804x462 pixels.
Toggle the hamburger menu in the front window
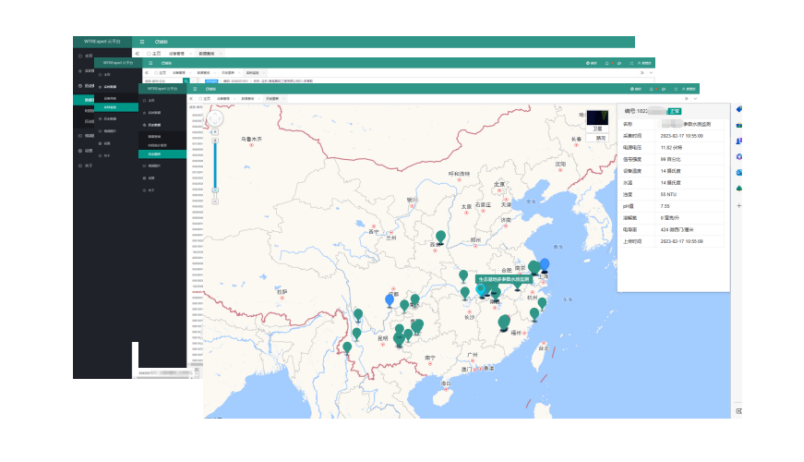195,89
